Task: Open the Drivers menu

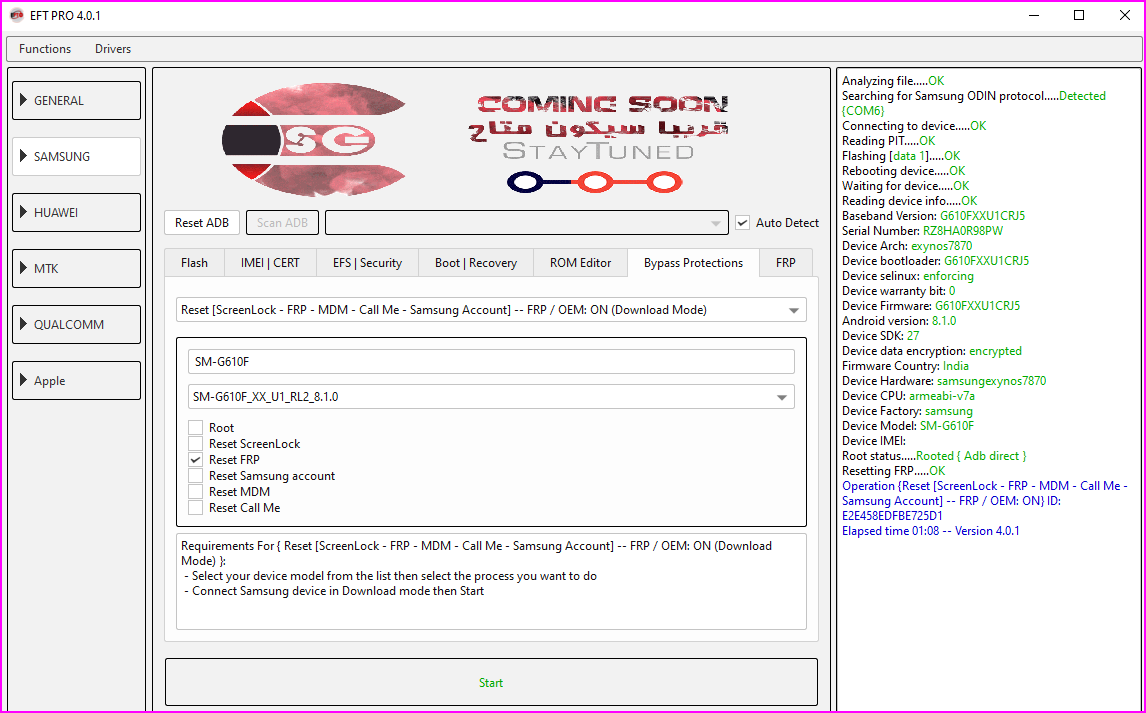Action: pos(113,49)
